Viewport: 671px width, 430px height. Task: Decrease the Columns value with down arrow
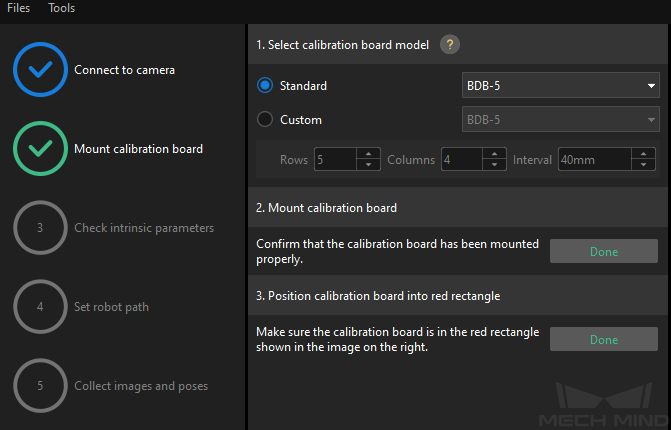[x=494, y=165]
